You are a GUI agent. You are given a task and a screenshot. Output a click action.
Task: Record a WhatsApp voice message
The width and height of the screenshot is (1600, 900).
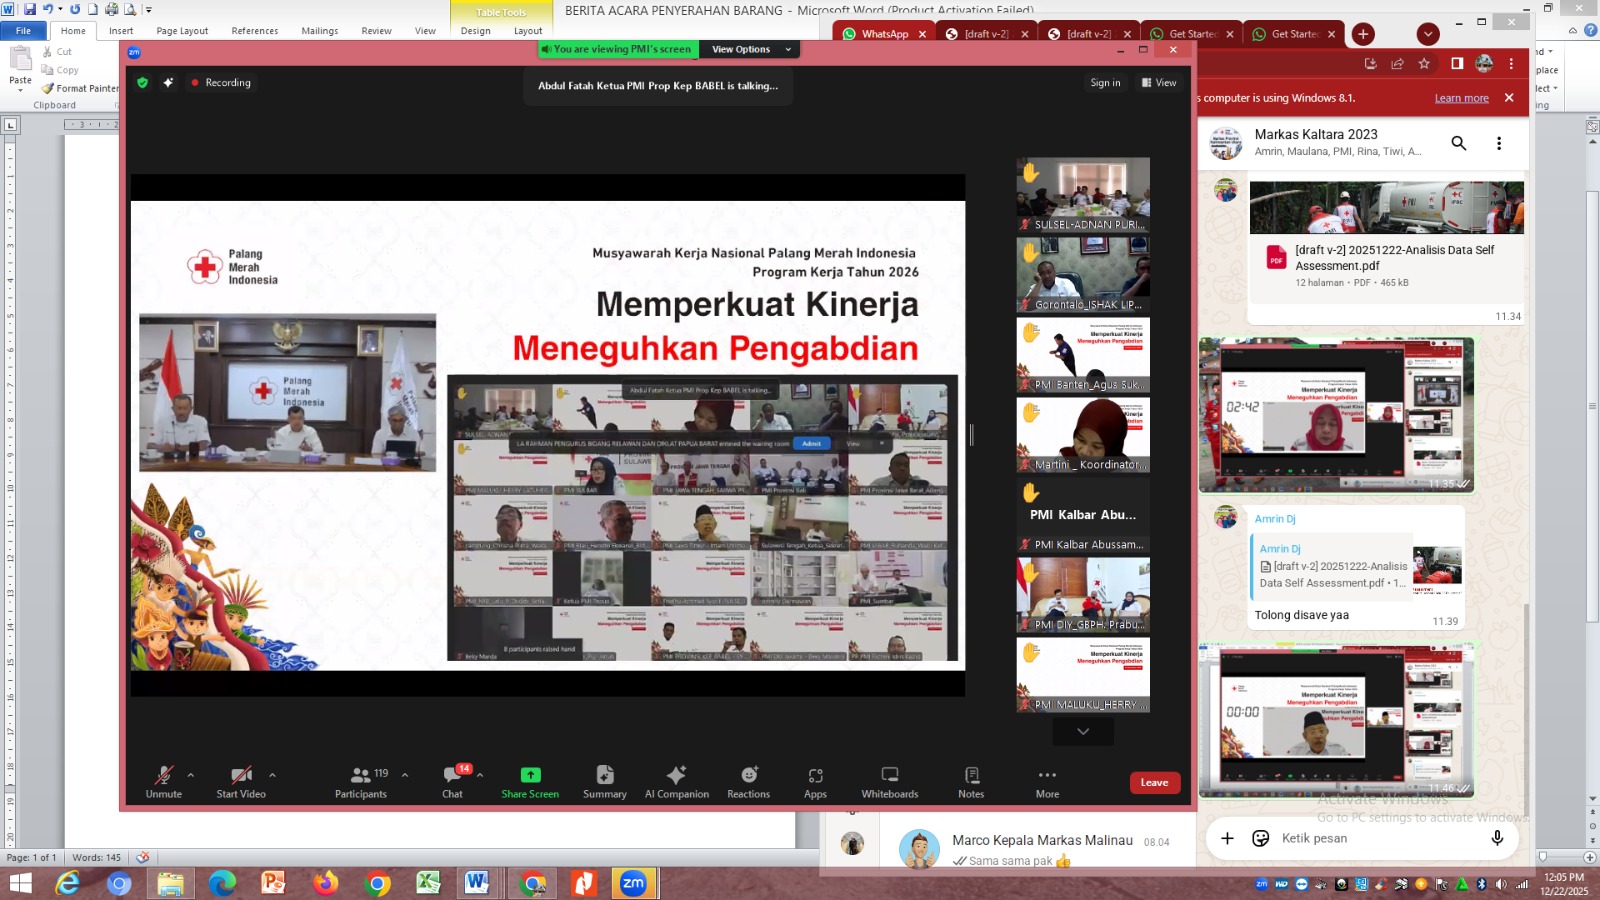[x=1497, y=838]
